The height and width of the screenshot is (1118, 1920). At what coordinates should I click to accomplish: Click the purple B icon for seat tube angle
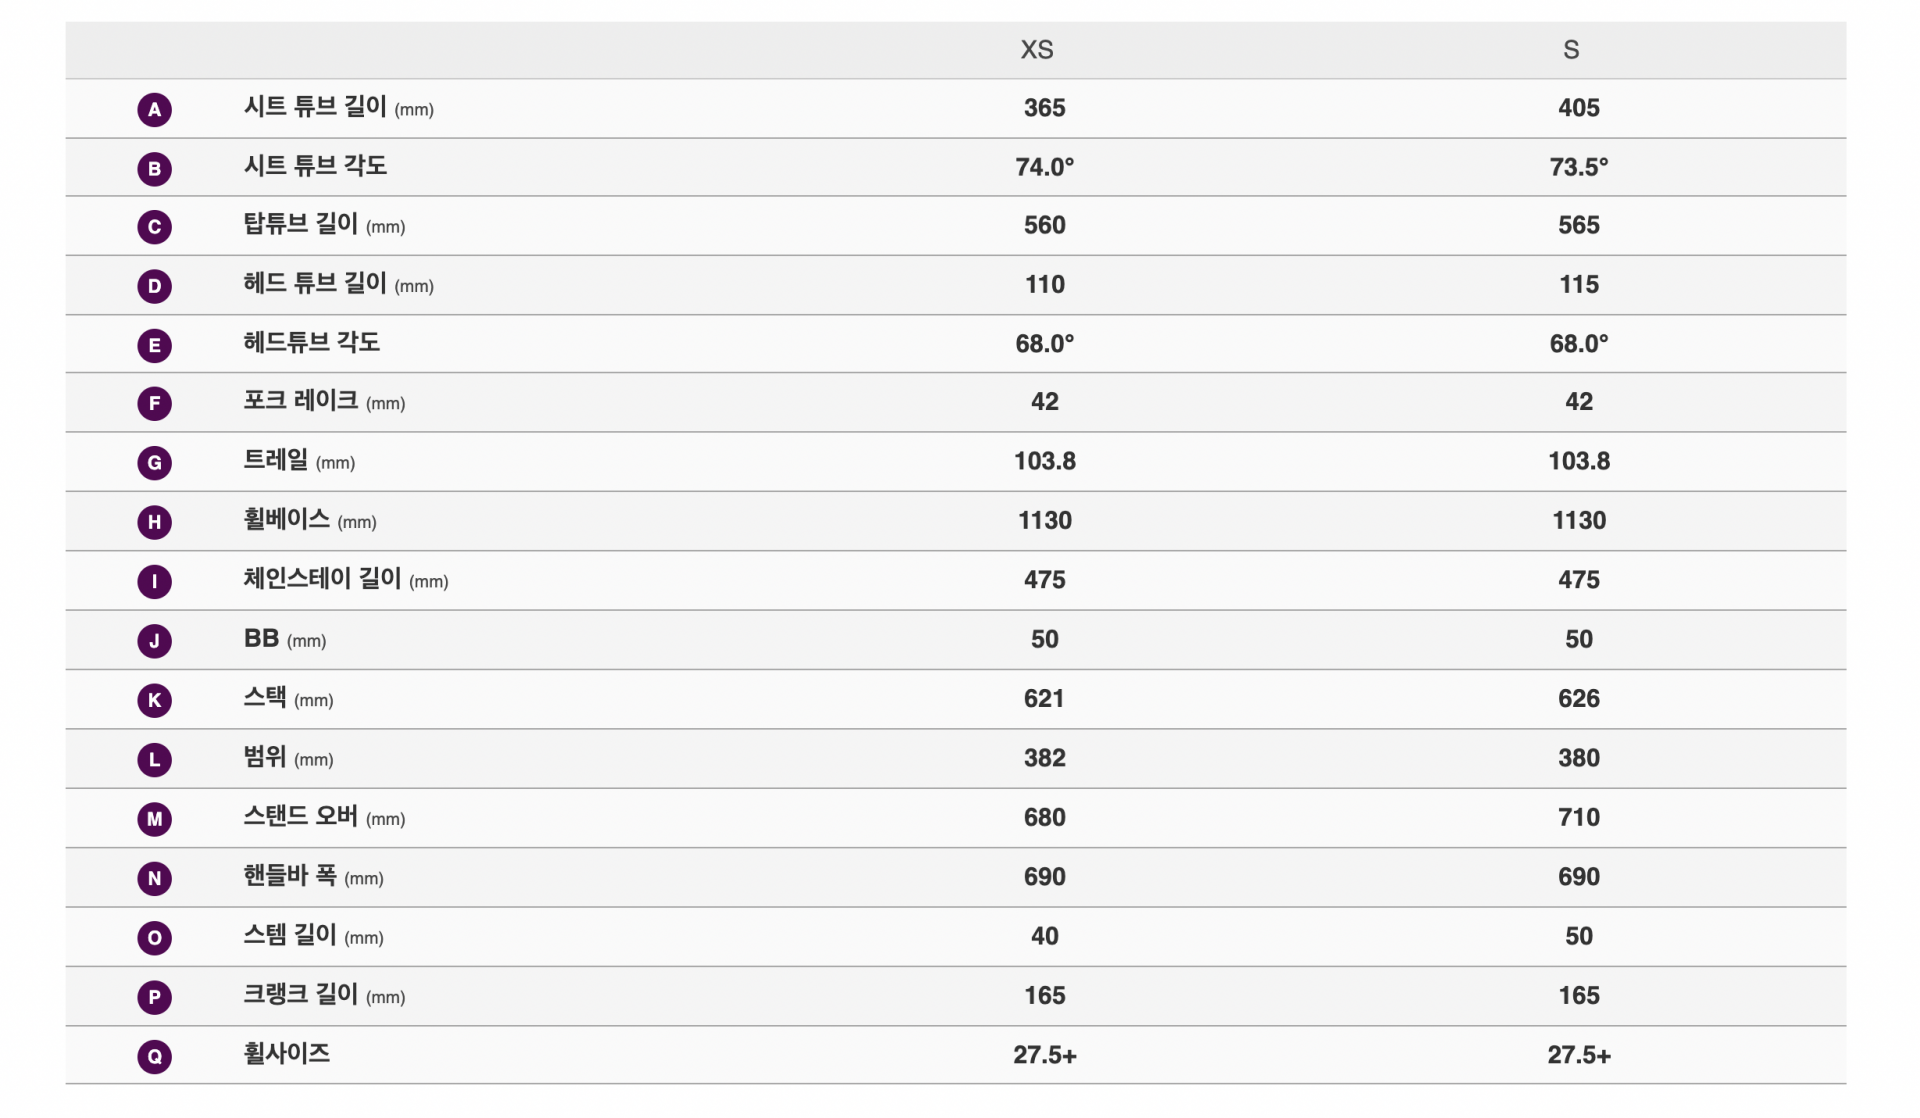pyautogui.click(x=154, y=168)
